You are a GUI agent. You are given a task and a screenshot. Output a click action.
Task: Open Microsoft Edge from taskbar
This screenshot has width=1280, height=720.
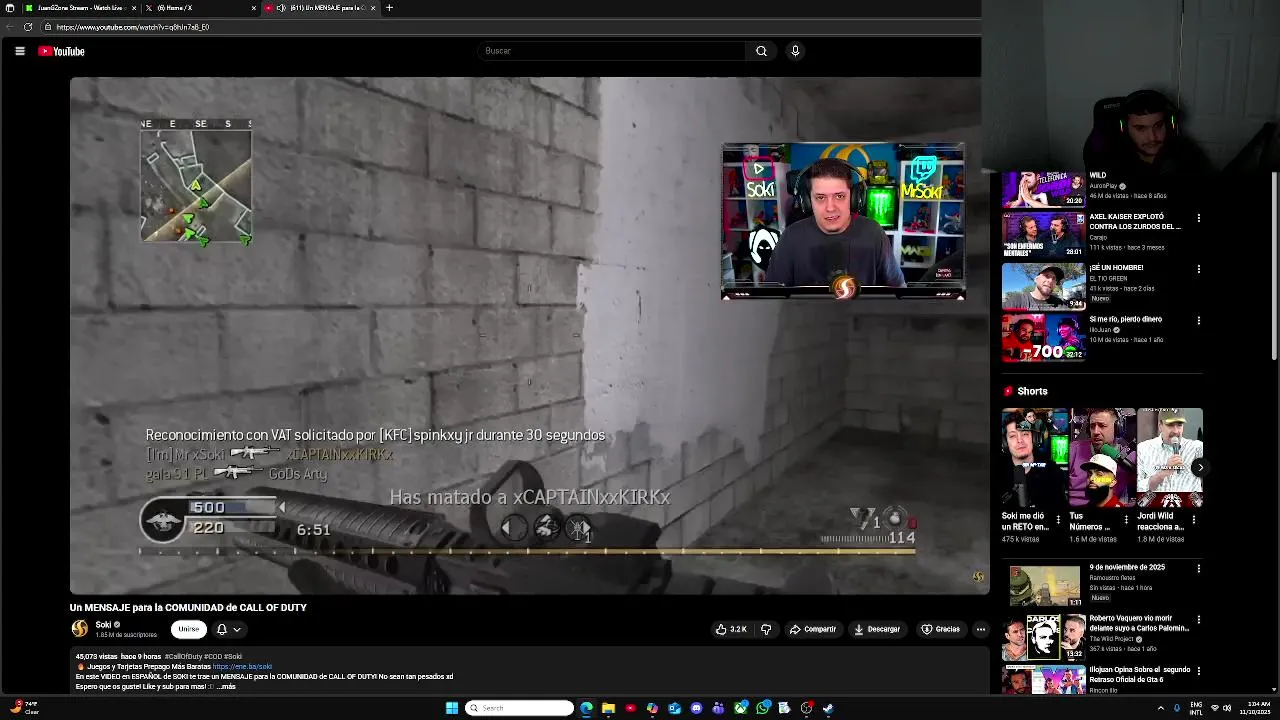click(586, 708)
